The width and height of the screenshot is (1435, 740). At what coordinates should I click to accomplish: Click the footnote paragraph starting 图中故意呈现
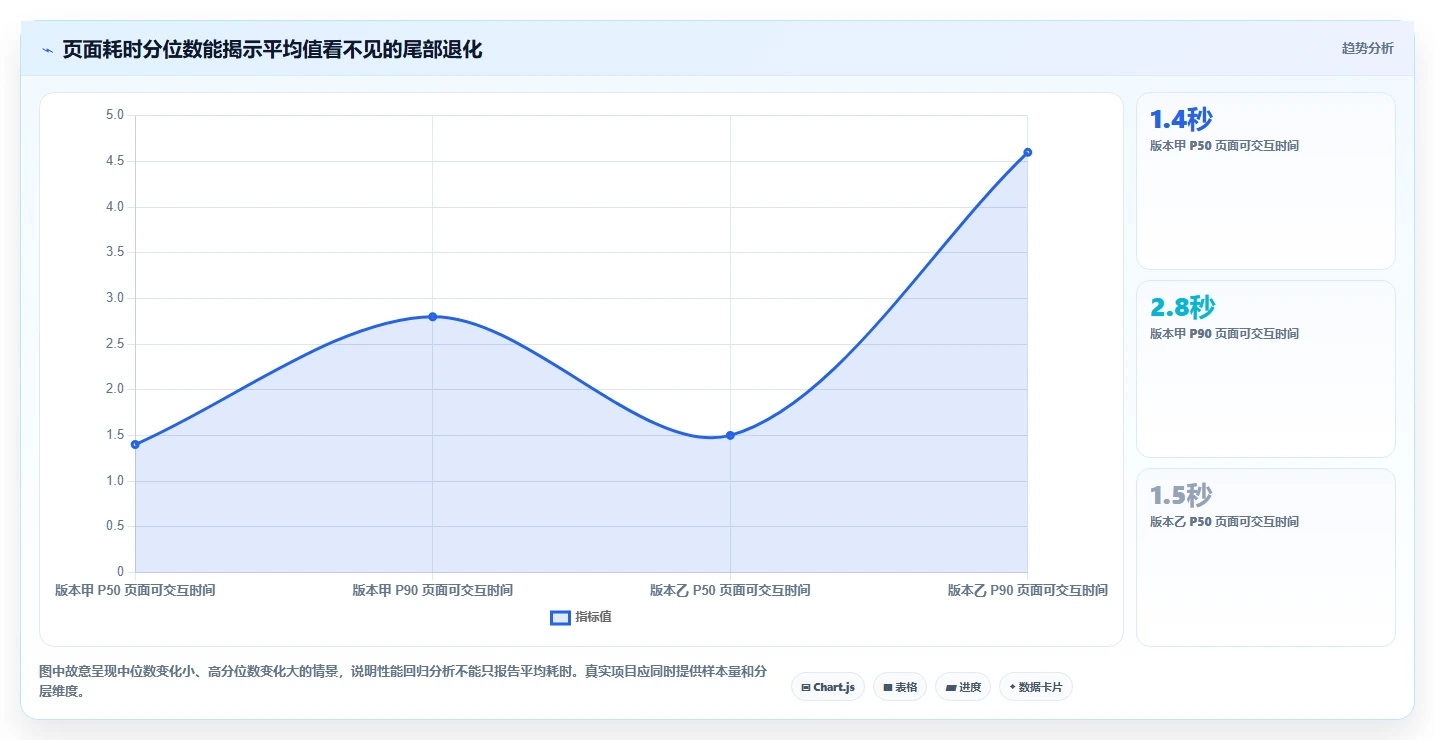(403, 681)
